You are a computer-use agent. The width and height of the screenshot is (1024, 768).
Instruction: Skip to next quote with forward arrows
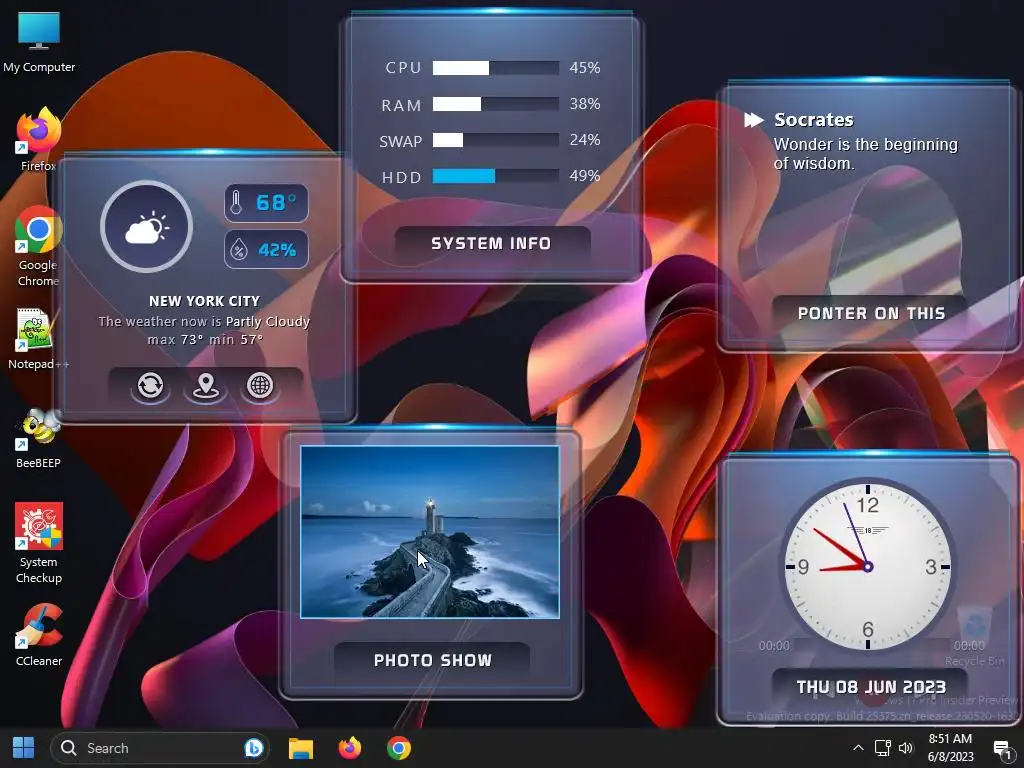[754, 120]
